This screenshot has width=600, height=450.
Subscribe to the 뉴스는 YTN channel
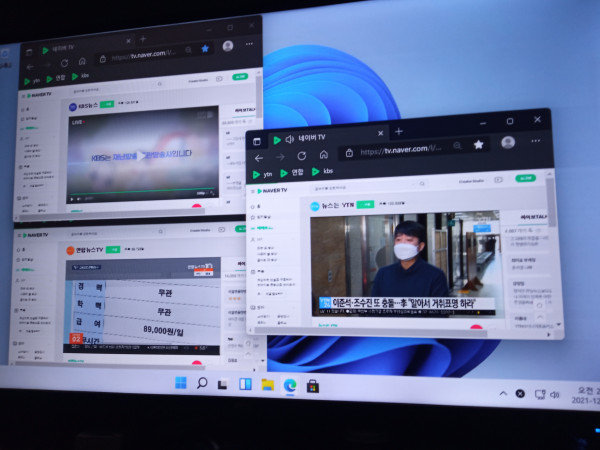[365, 205]
